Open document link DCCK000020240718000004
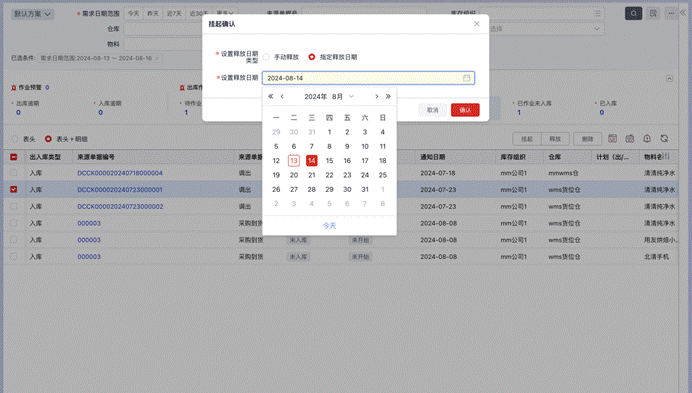The width and height of the screenshot is (692, 393). [x=120, y=173]
